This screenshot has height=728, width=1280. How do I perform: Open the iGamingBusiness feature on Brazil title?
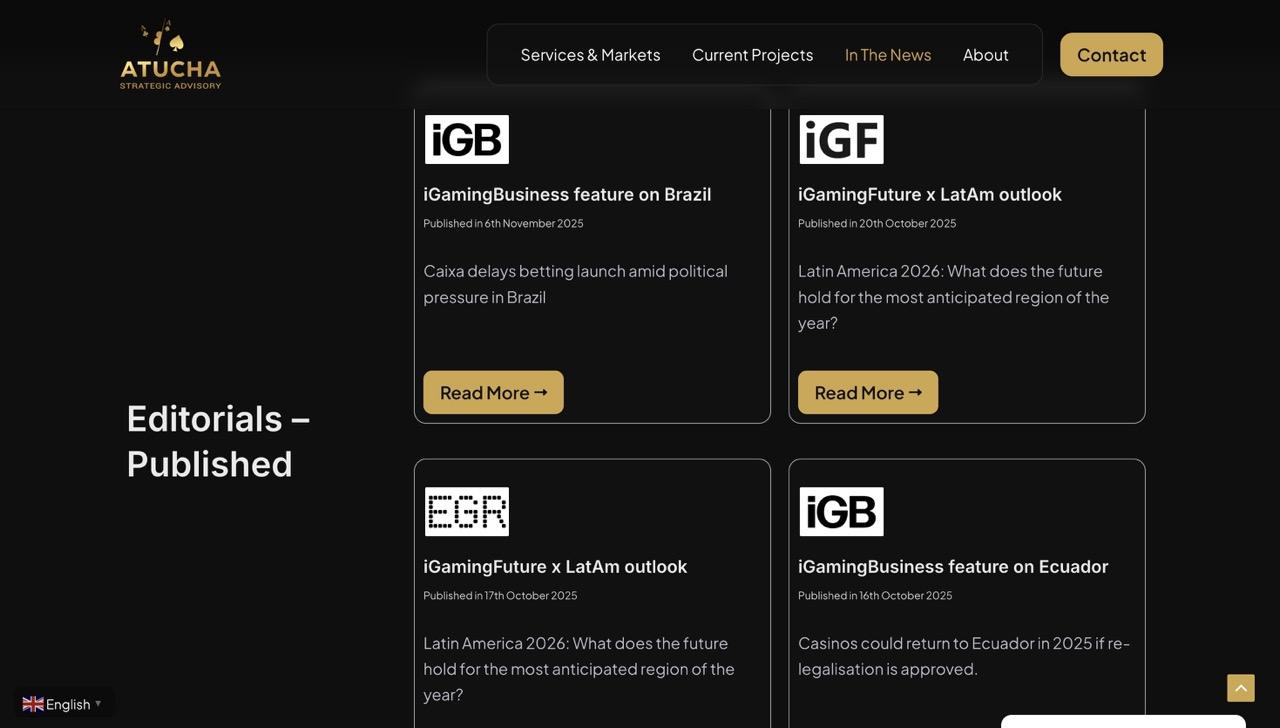click(x=567, y=194)
